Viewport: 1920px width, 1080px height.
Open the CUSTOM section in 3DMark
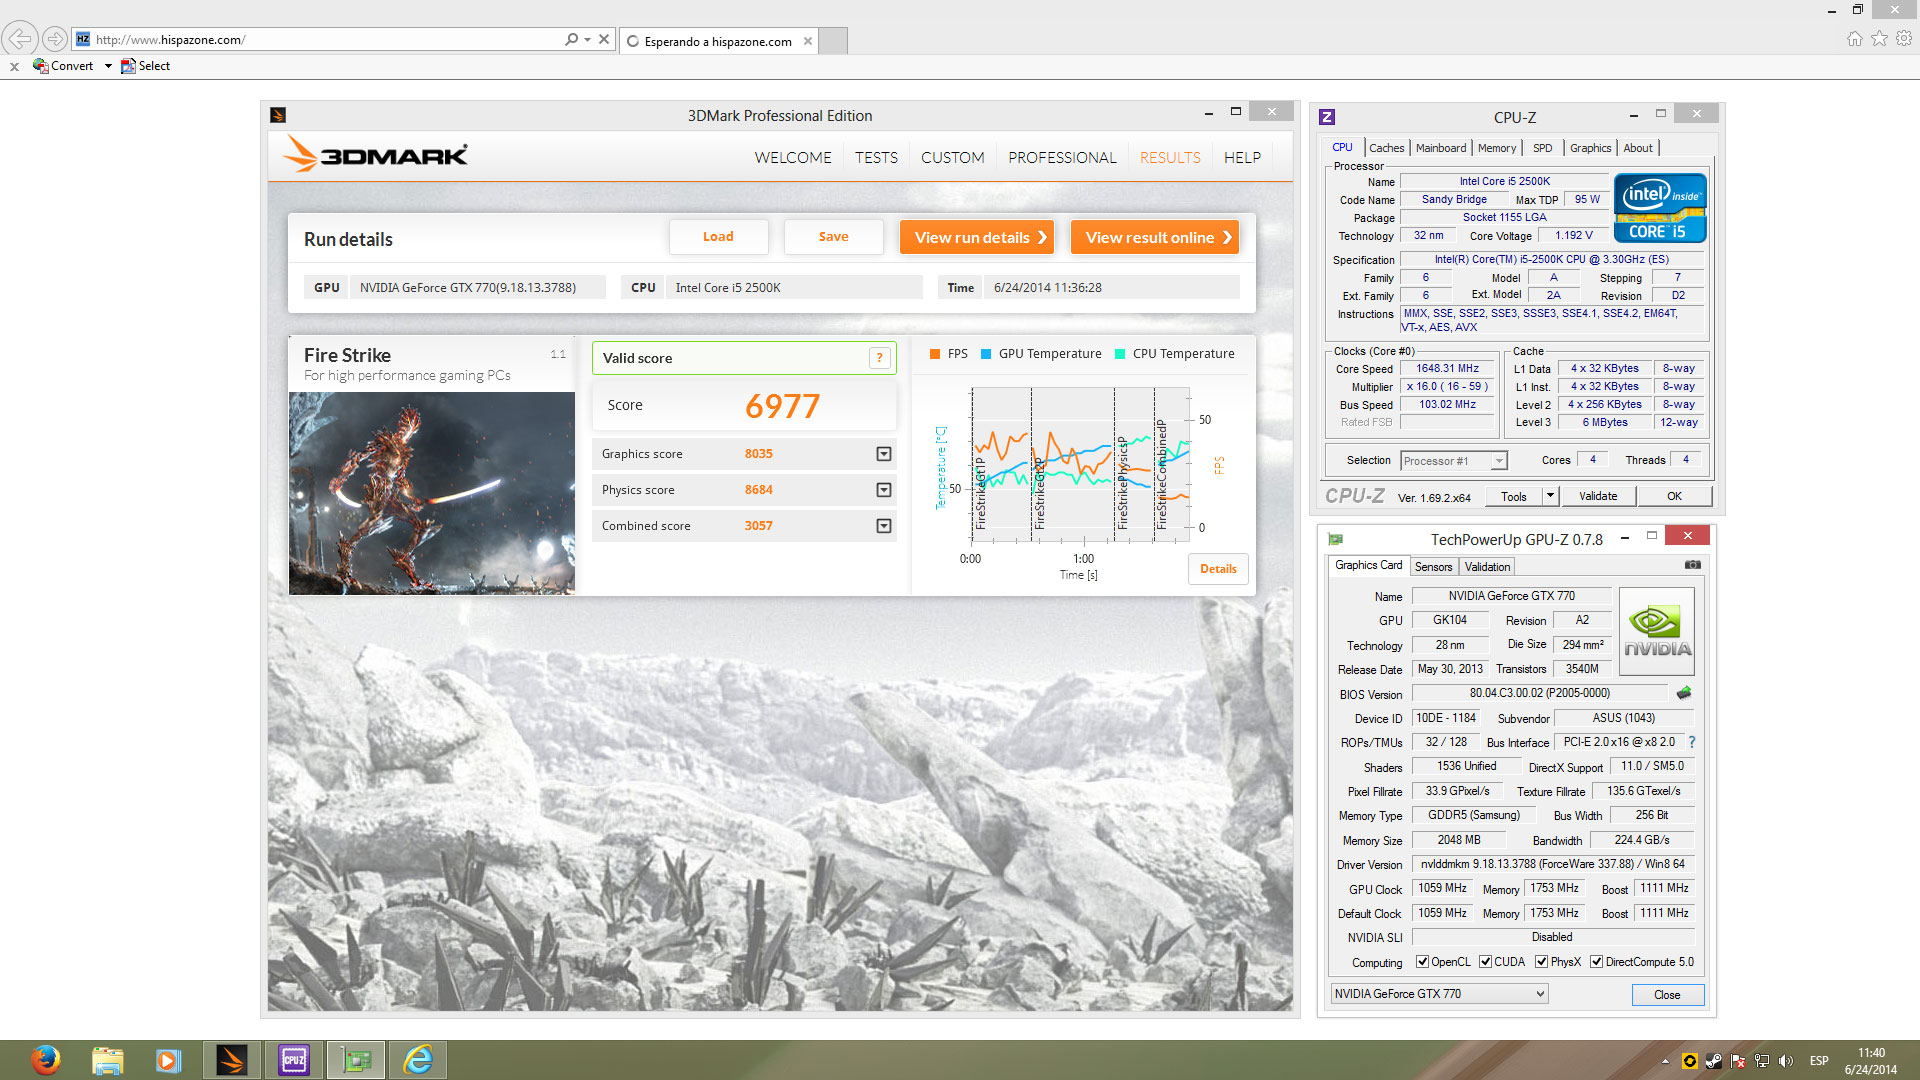click(952, 157)
